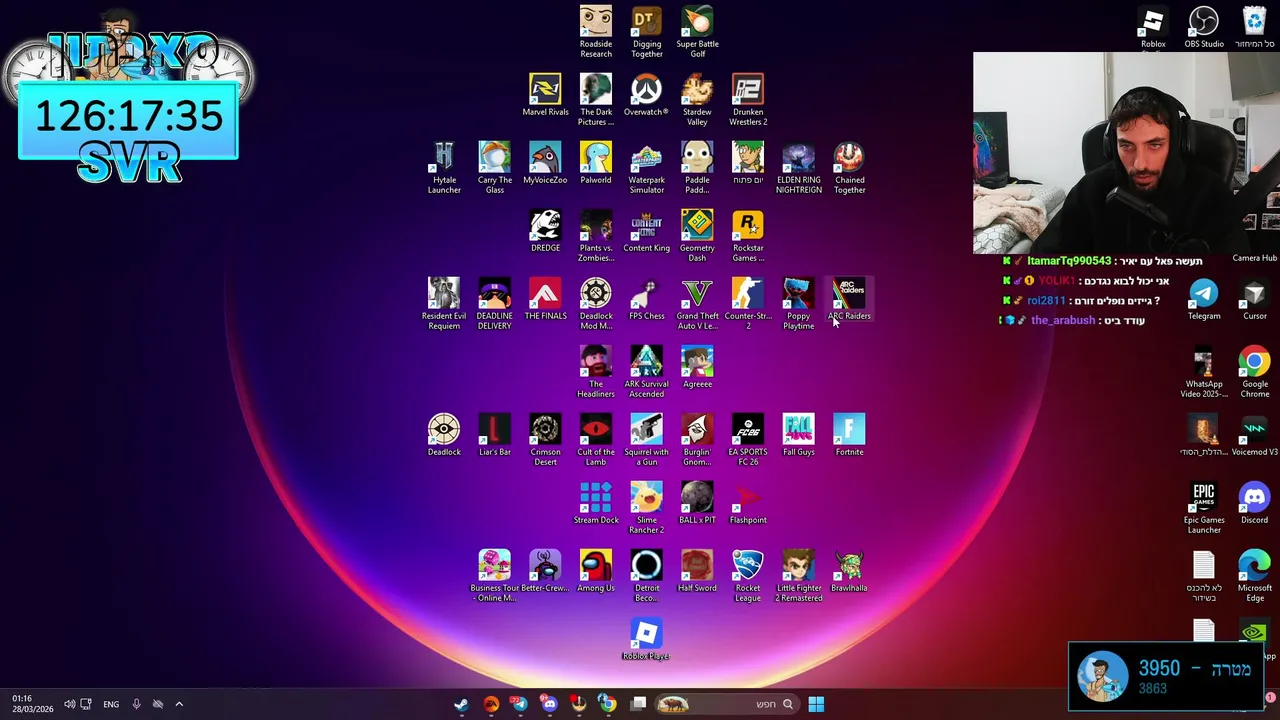Open the Agreeee game icon
Screen dimensions: 1280x720
coord(697,367)
